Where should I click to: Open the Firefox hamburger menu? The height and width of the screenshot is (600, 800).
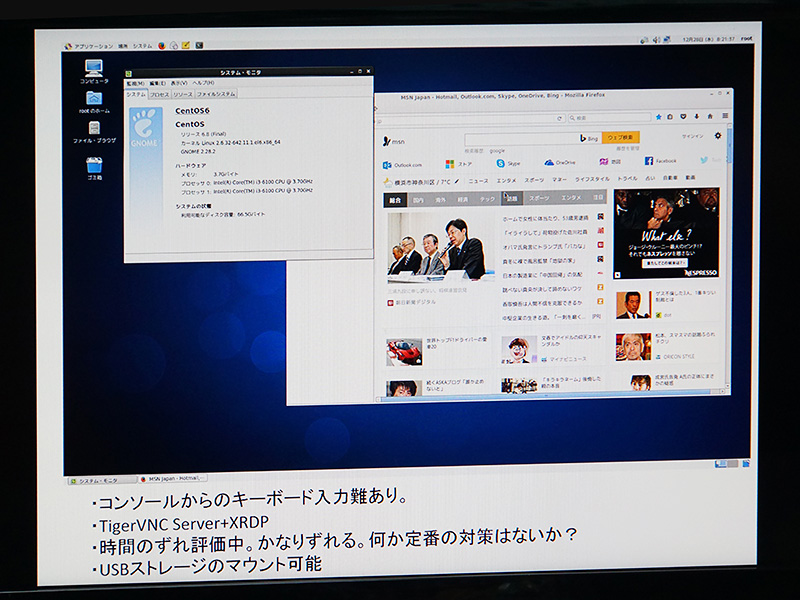click(725, 116)
